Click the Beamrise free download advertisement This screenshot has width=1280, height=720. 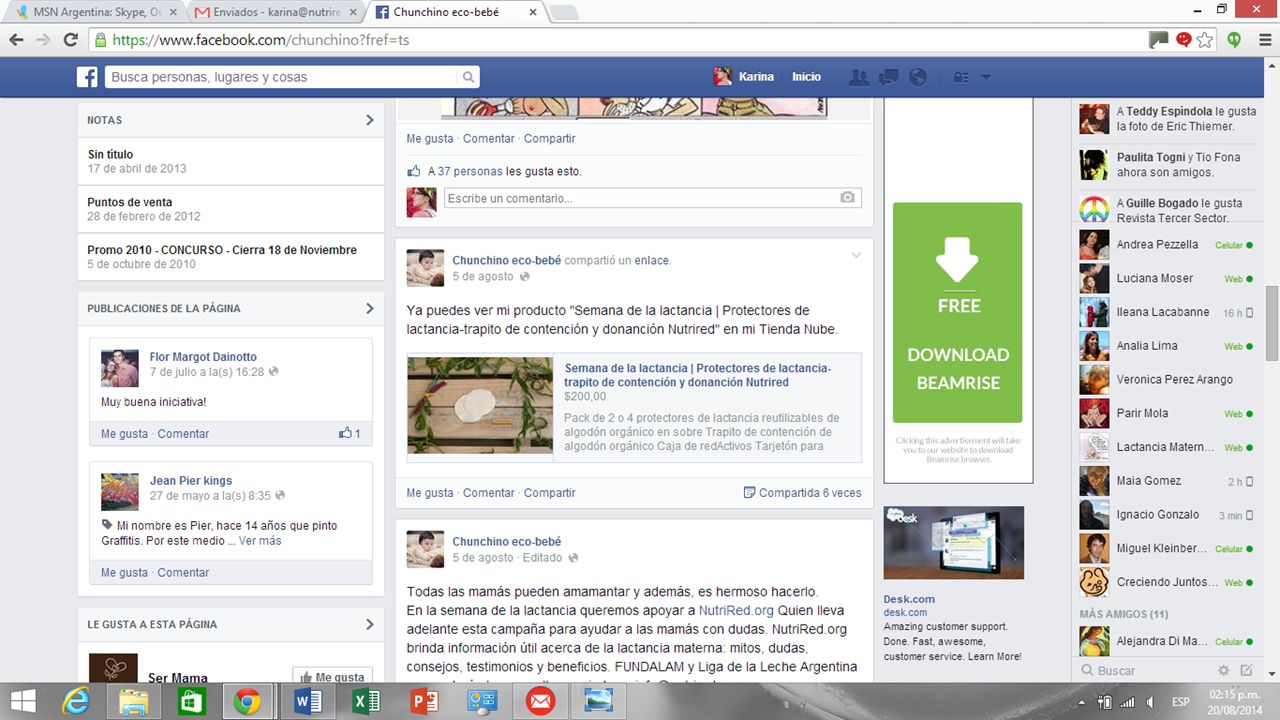tap(957, 313)
